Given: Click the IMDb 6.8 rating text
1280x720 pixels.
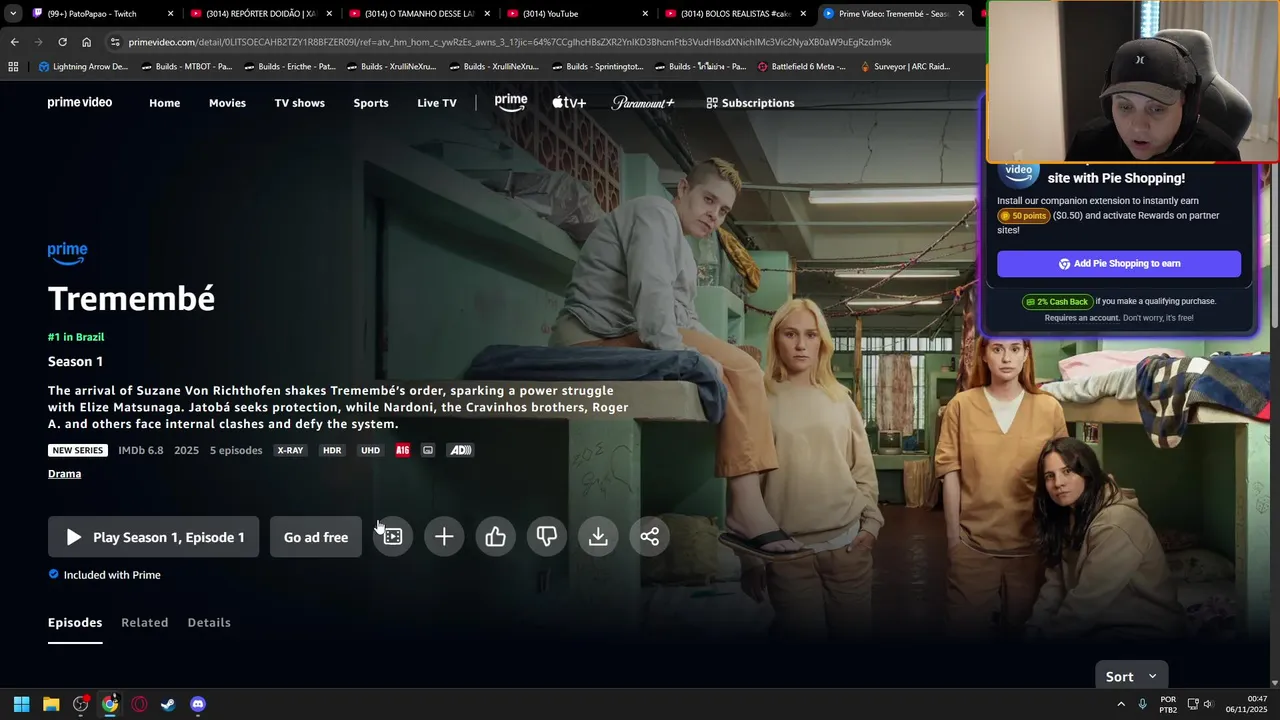Looking at the screenshot, I should click(141, 450).
